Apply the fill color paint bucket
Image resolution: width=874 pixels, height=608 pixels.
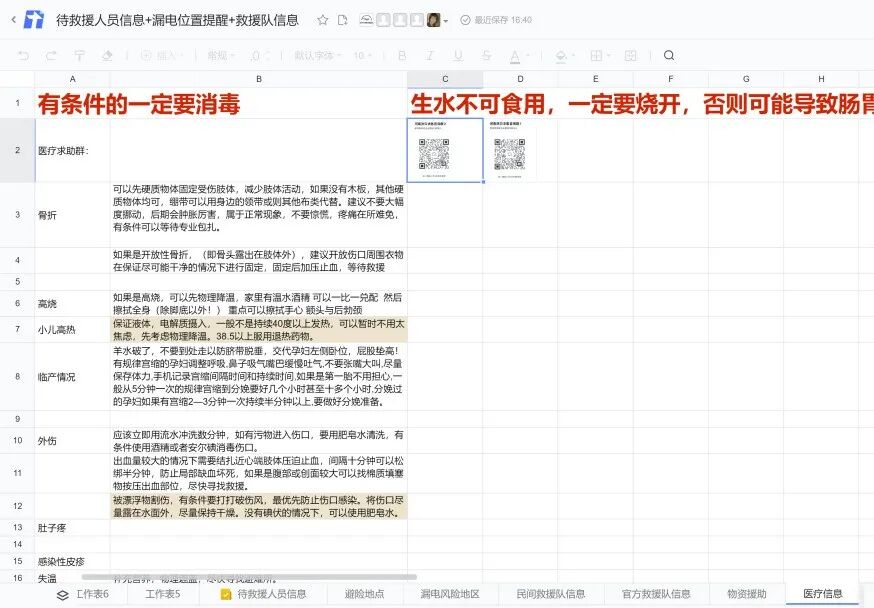[561, 56]
